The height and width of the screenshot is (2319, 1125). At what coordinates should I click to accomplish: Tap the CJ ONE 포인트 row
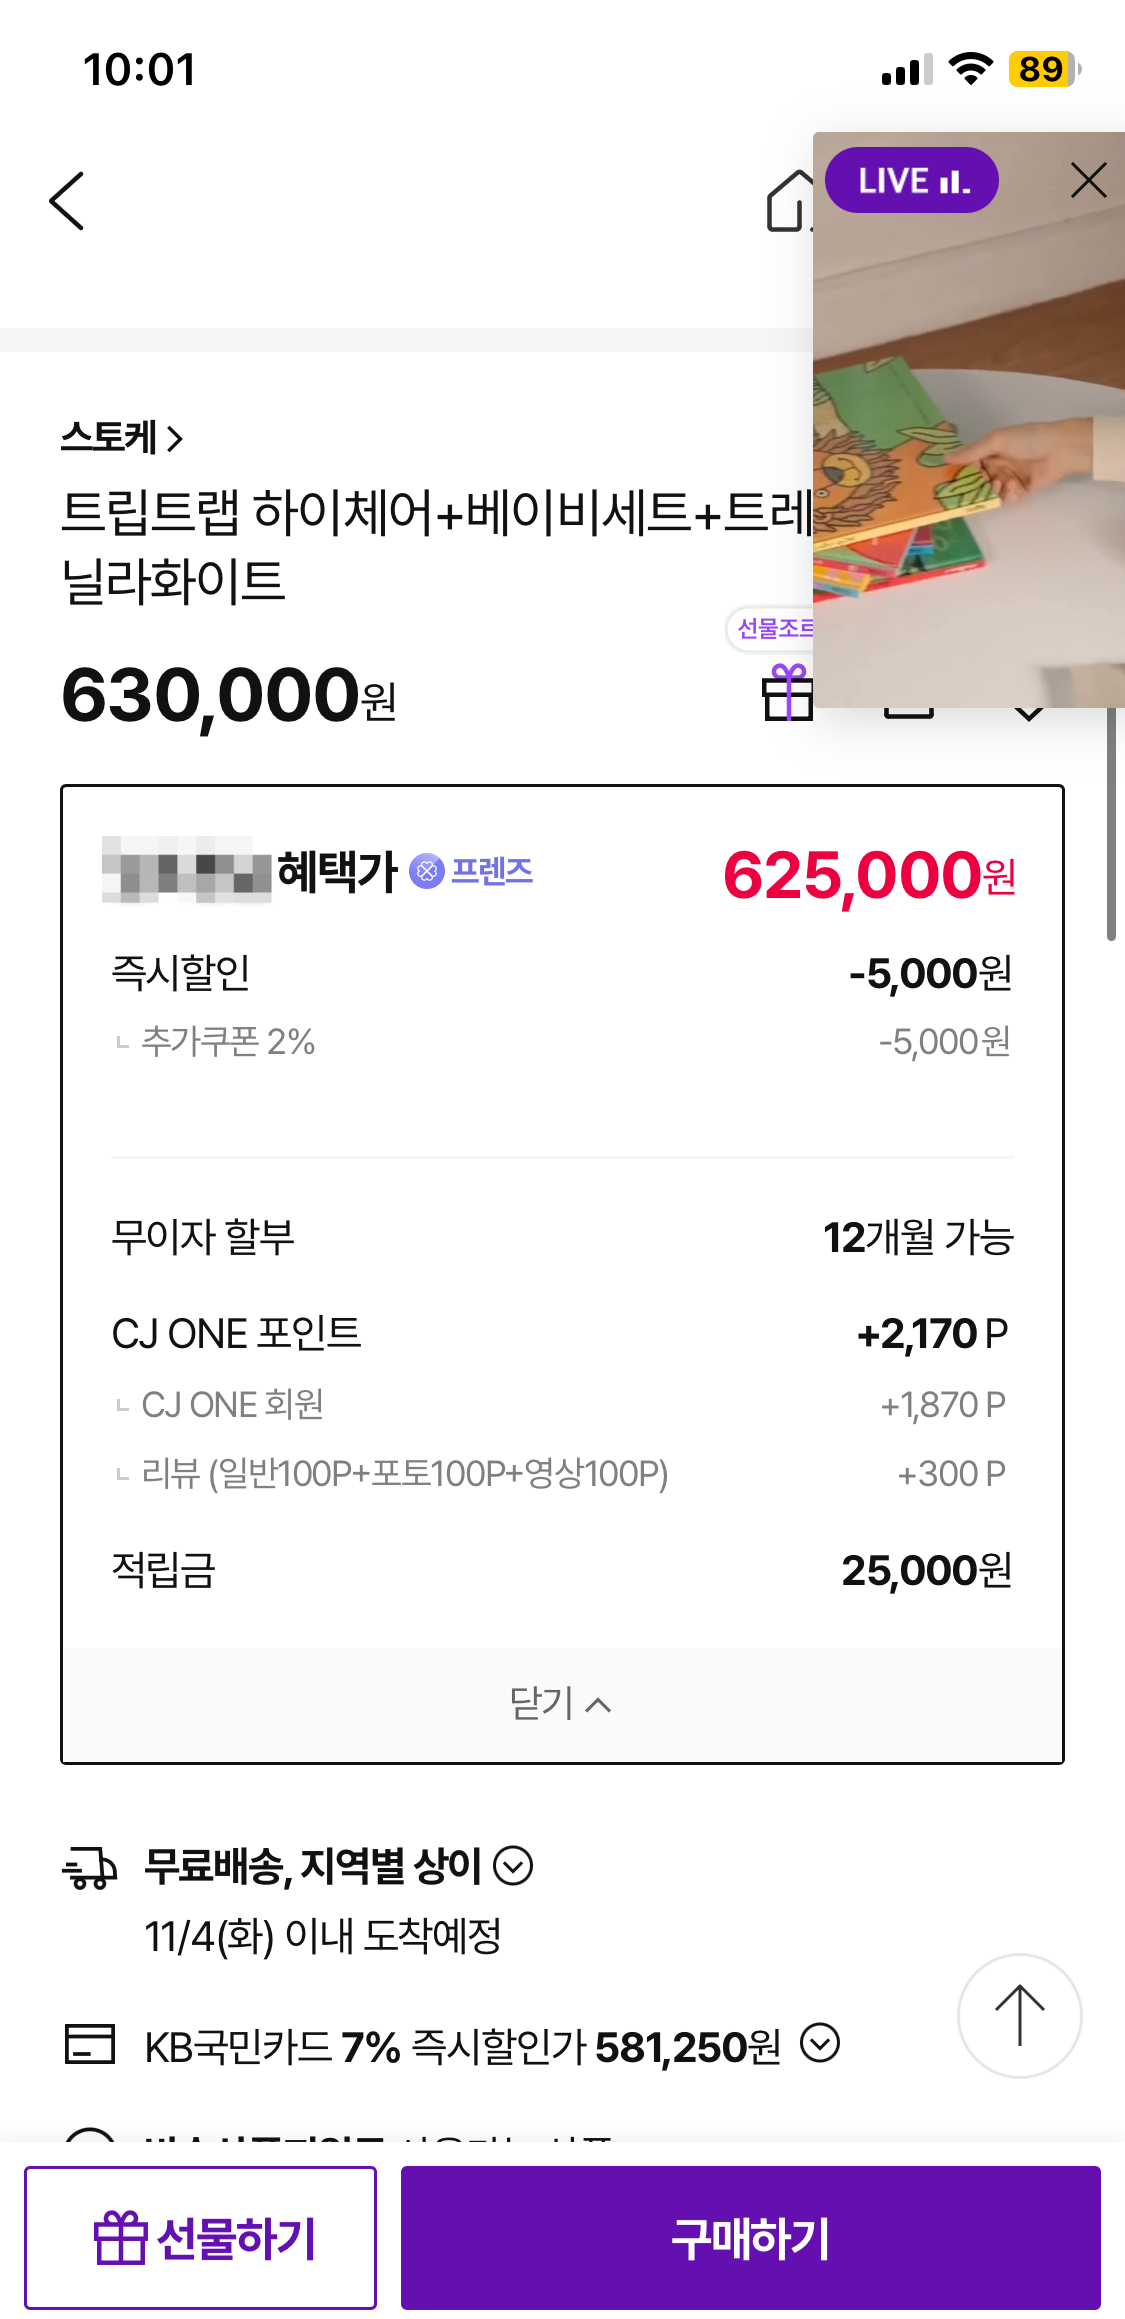562,1334
